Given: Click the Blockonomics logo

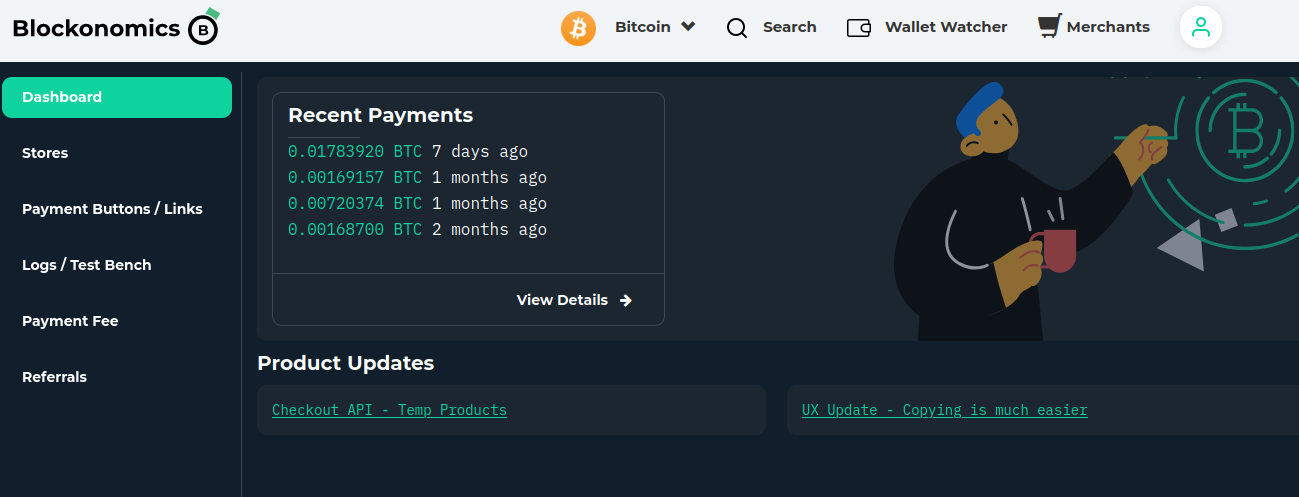Looking at the screenshot, I should pos(115,28).
